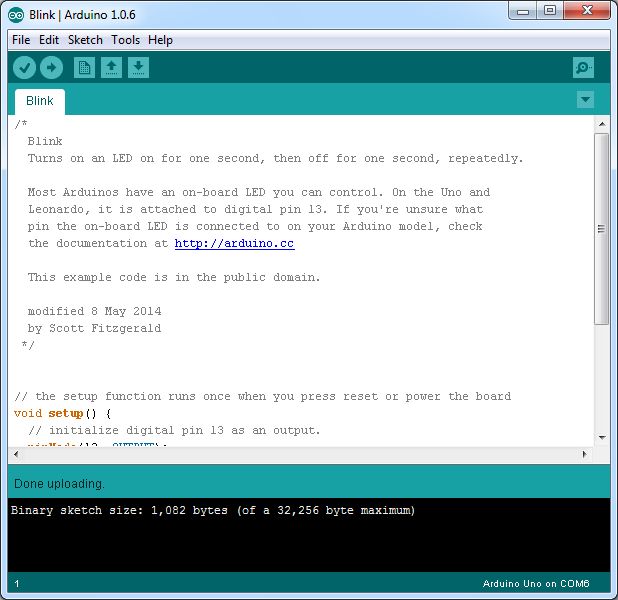The height and width of the screenshot is (600, 618).
Task: Open the tab options dropdown arrow
Action: [x=585, y=99]
